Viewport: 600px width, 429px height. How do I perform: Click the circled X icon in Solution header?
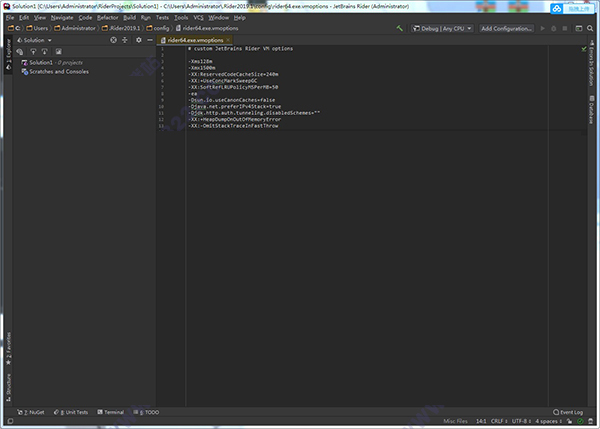pos(113,40)
